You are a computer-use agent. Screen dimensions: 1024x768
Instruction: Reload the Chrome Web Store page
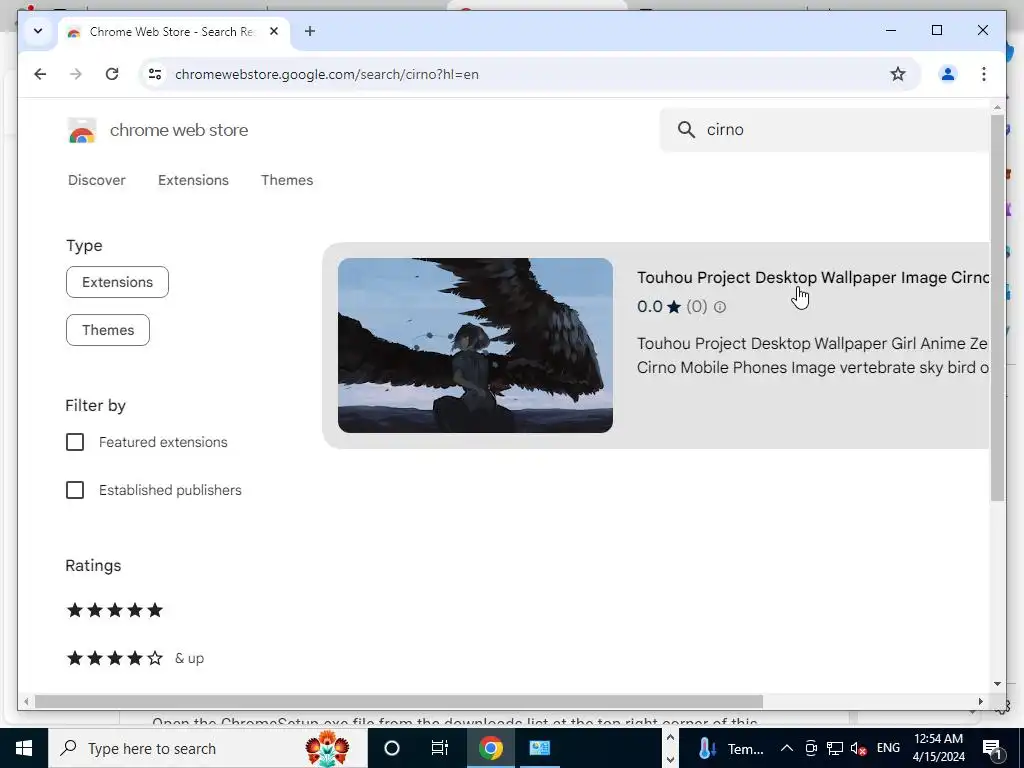112,74
